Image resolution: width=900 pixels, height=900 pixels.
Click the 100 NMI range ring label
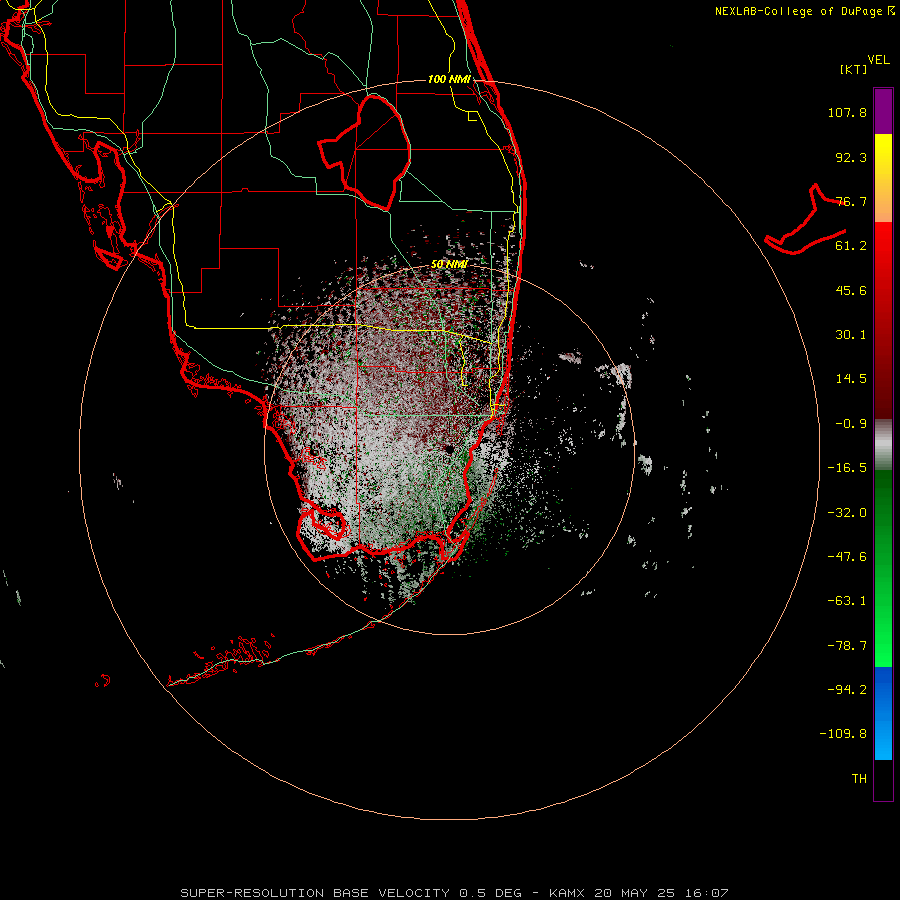tap(449, 79)
